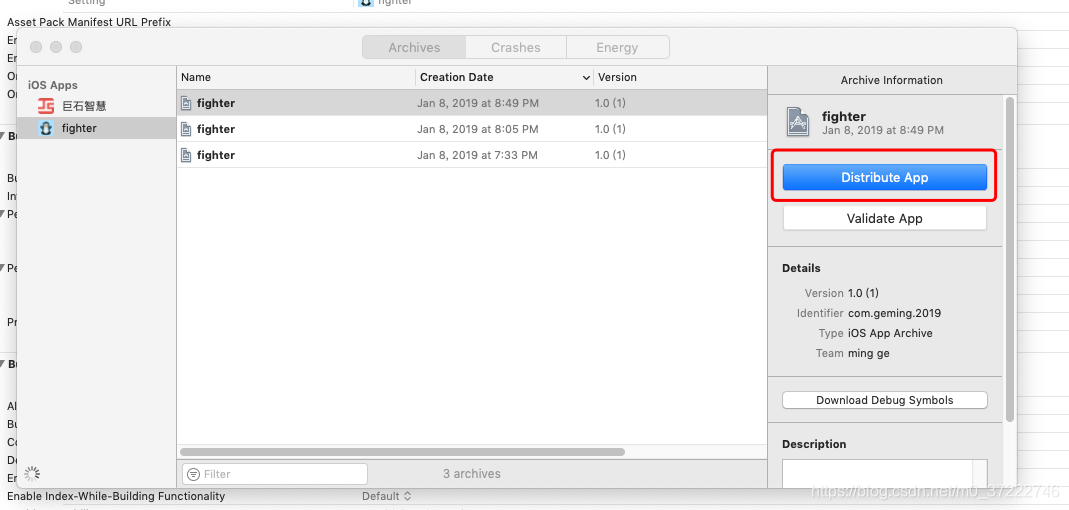Select the 巨石智慧 app in sidebar
The height and width of the screenshot is (510, 1069).
[96, 106]
